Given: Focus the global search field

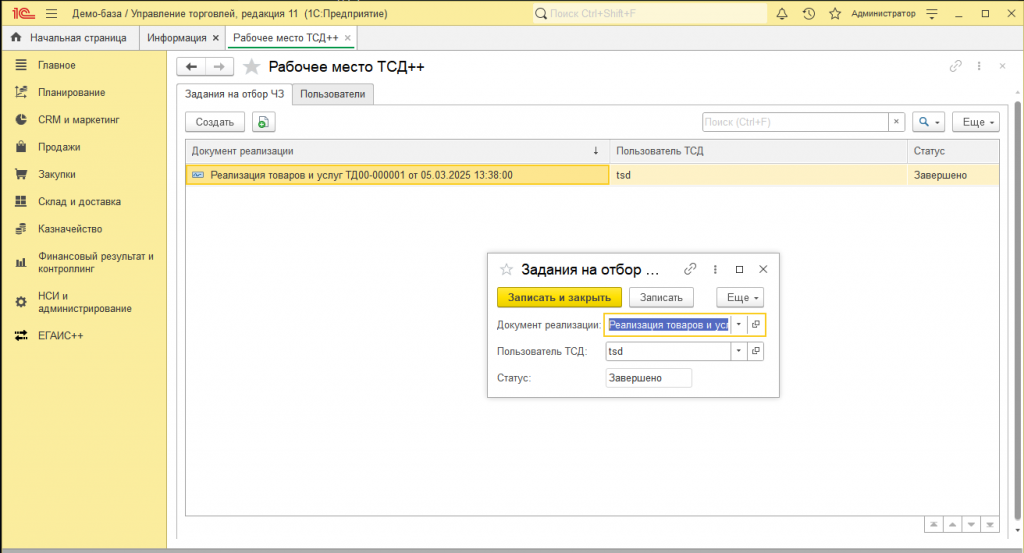Looking at the screenshot, I should coord(650,13).
